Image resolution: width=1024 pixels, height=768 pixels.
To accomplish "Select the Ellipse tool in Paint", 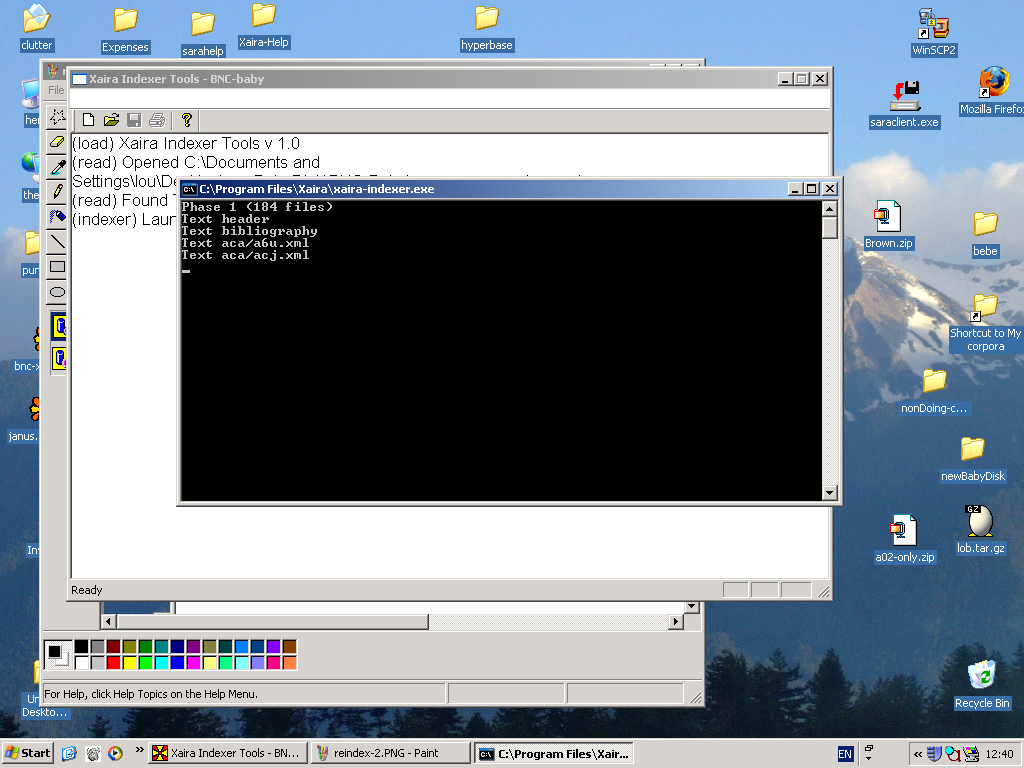I will pyautogui.click(x=57, y=292).
